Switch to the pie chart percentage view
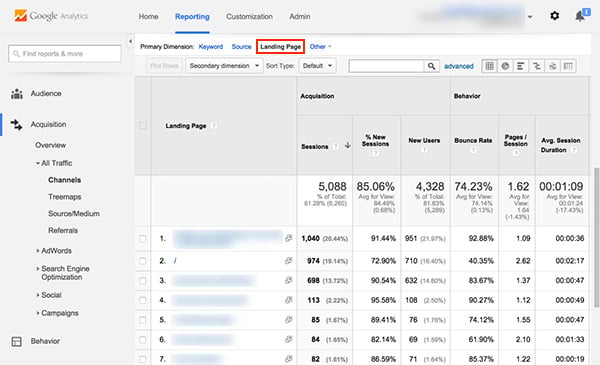The height and width of the screenshot is (365, 600). [x=505, y=66]
